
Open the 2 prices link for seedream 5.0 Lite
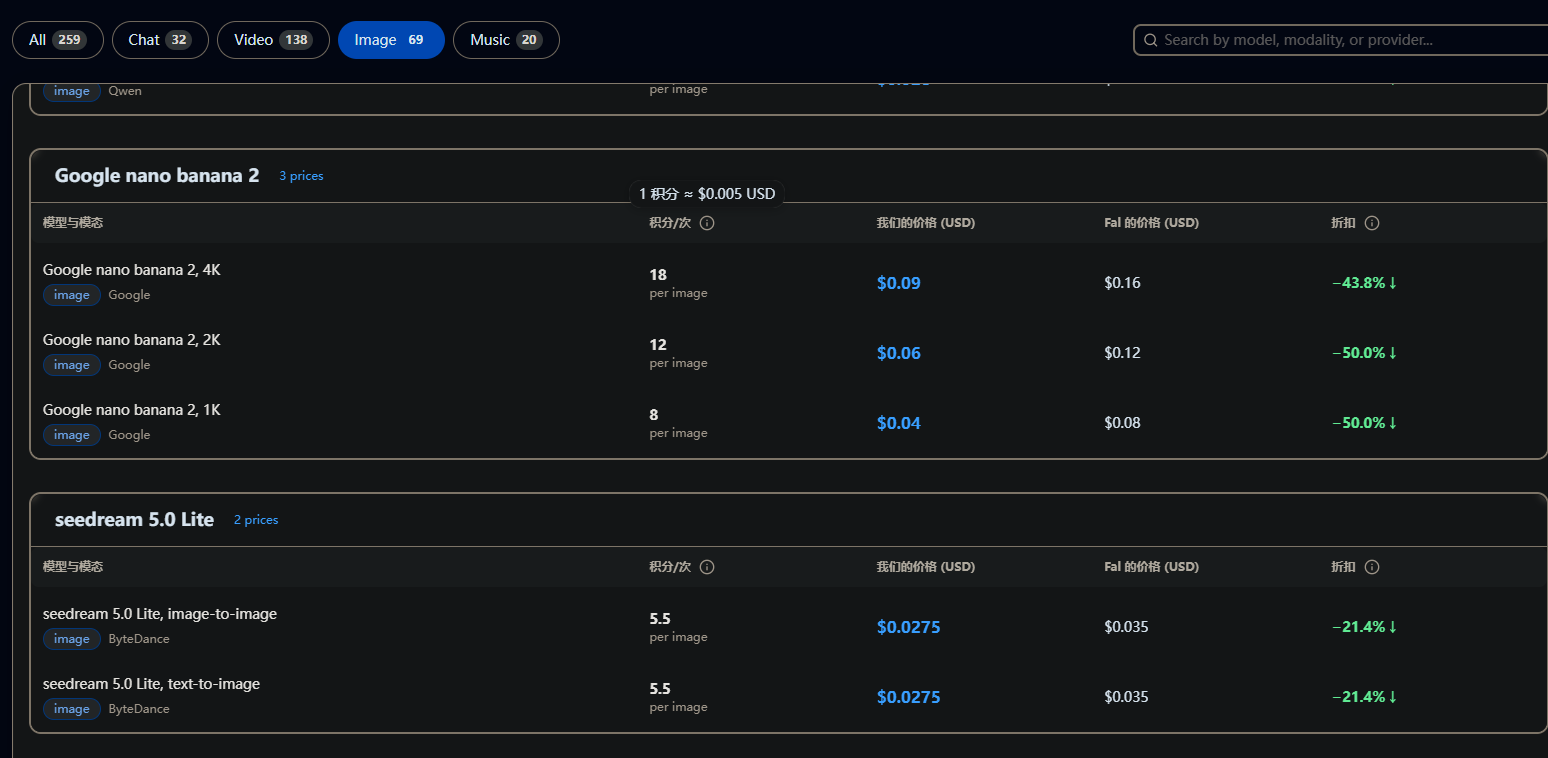coord(256,520)
